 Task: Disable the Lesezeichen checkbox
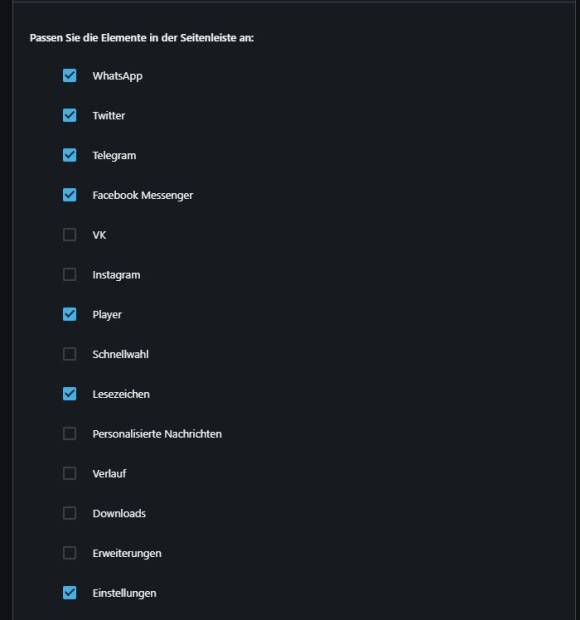coord(70,394)
